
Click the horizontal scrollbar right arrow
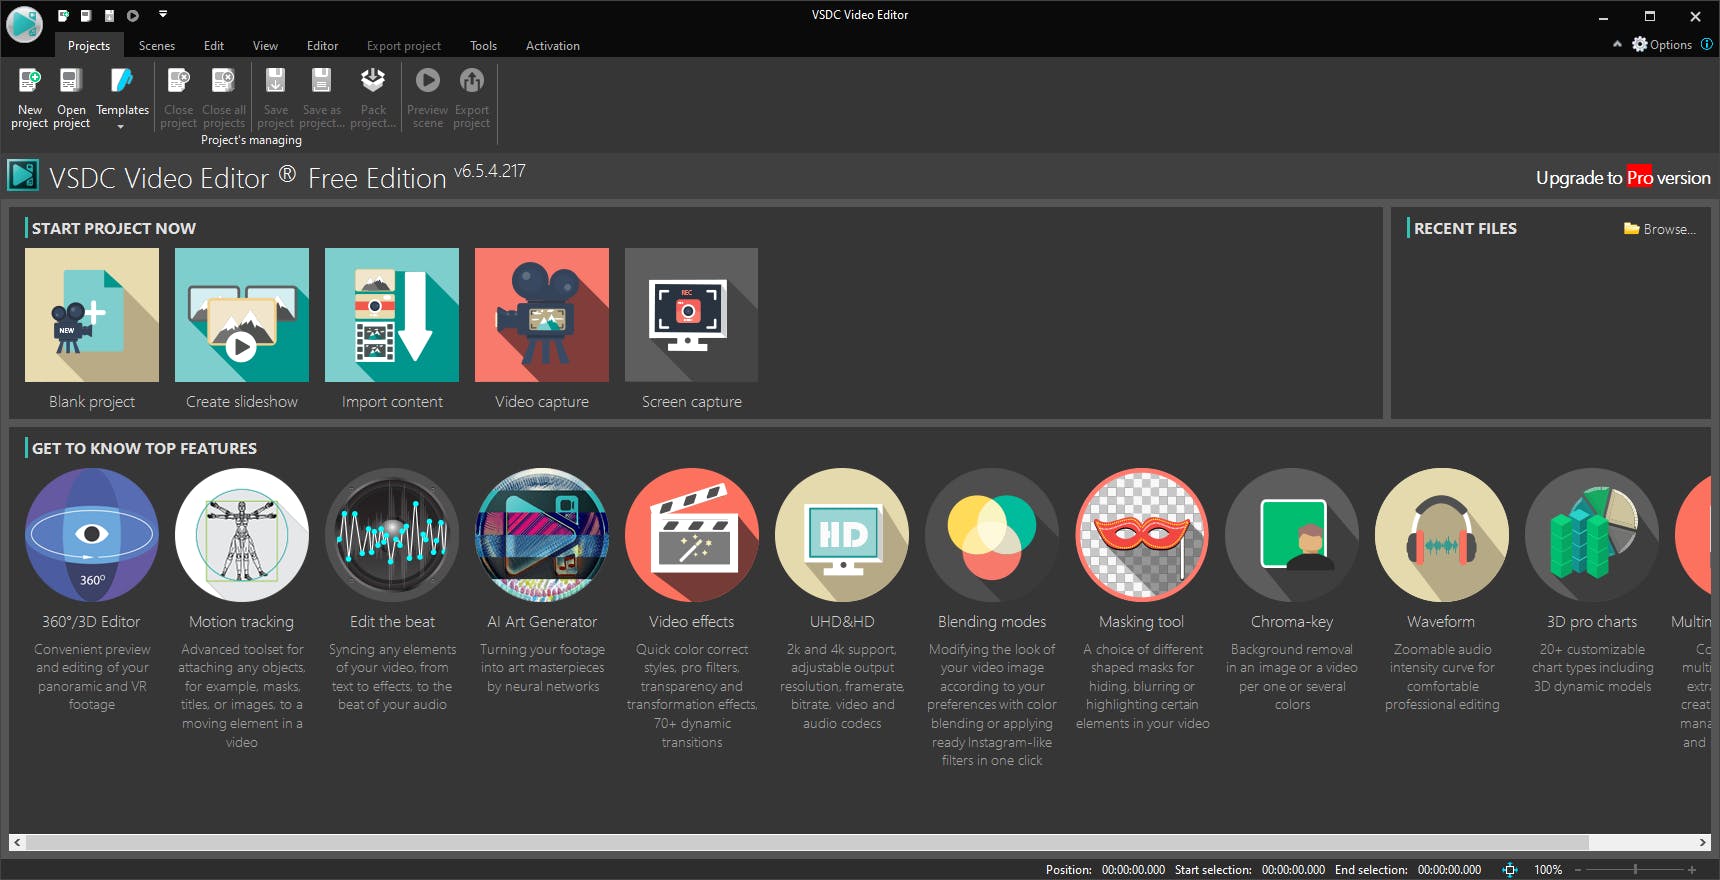(x=1702, y=842)
